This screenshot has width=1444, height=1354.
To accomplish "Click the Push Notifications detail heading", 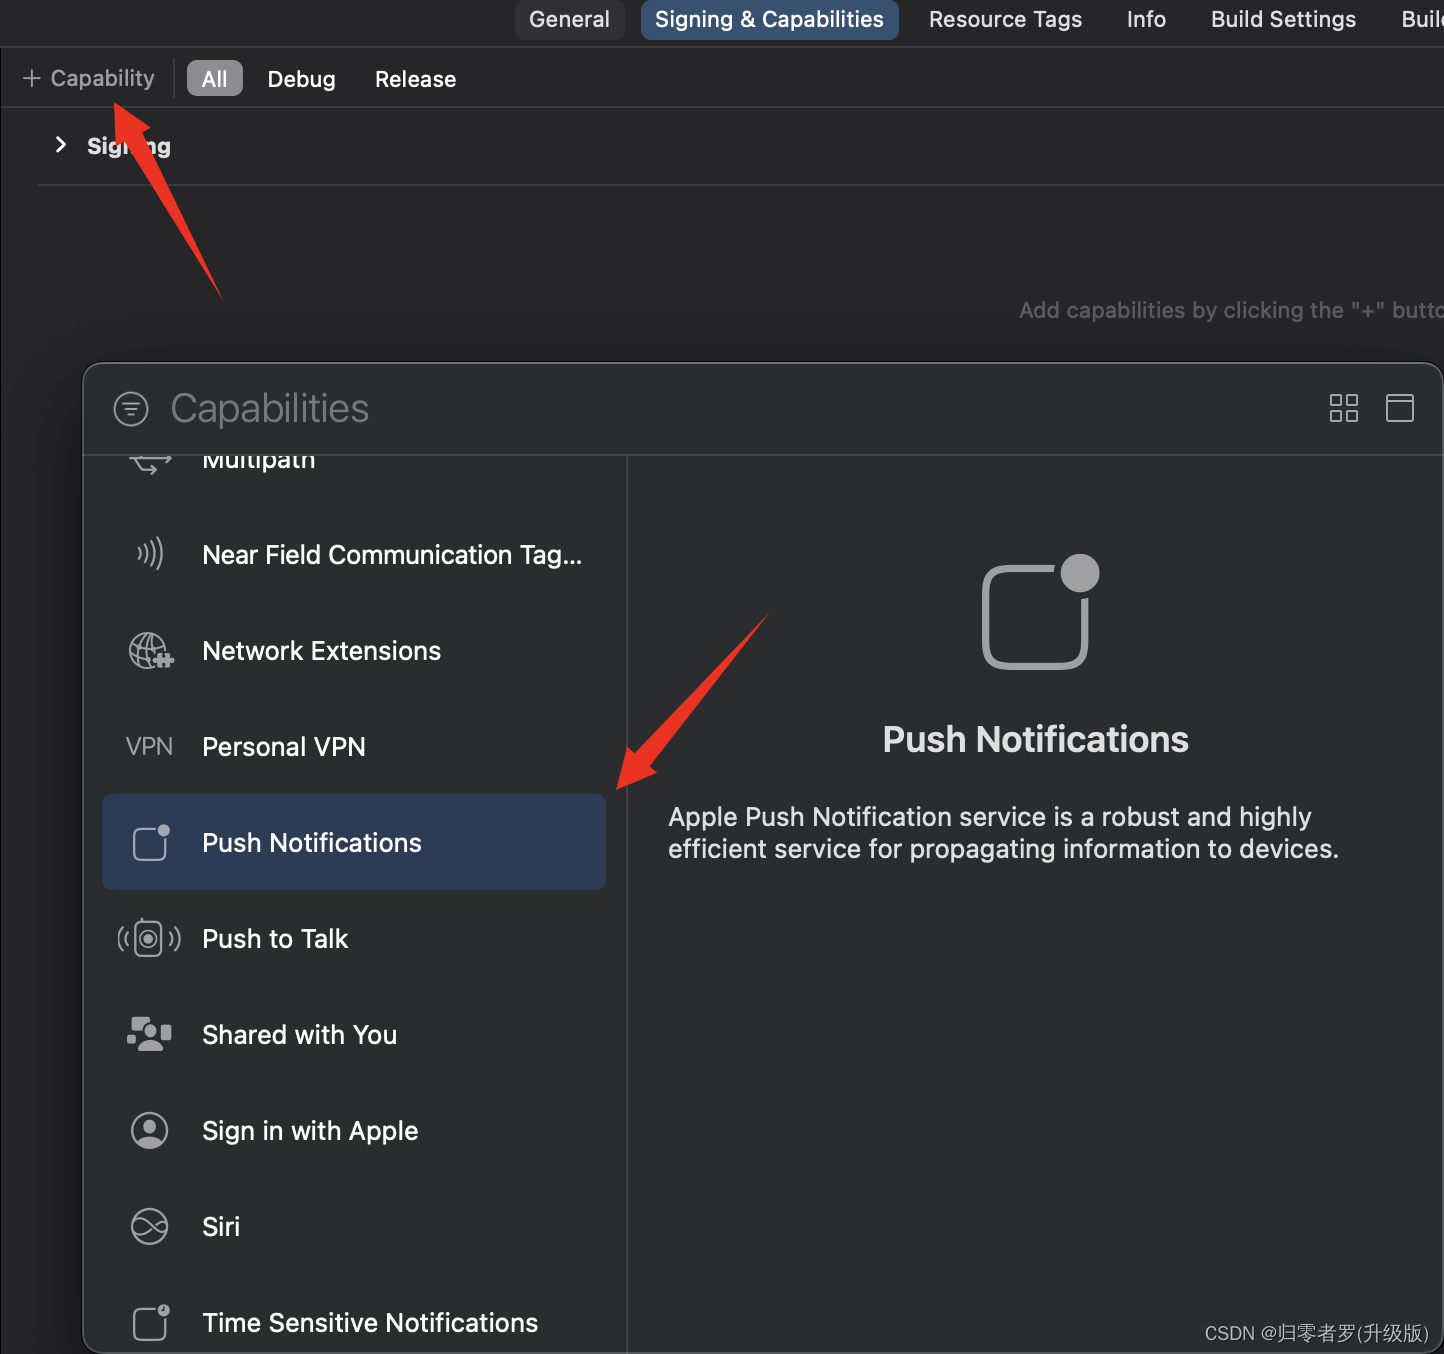I will pos(1036,740).
